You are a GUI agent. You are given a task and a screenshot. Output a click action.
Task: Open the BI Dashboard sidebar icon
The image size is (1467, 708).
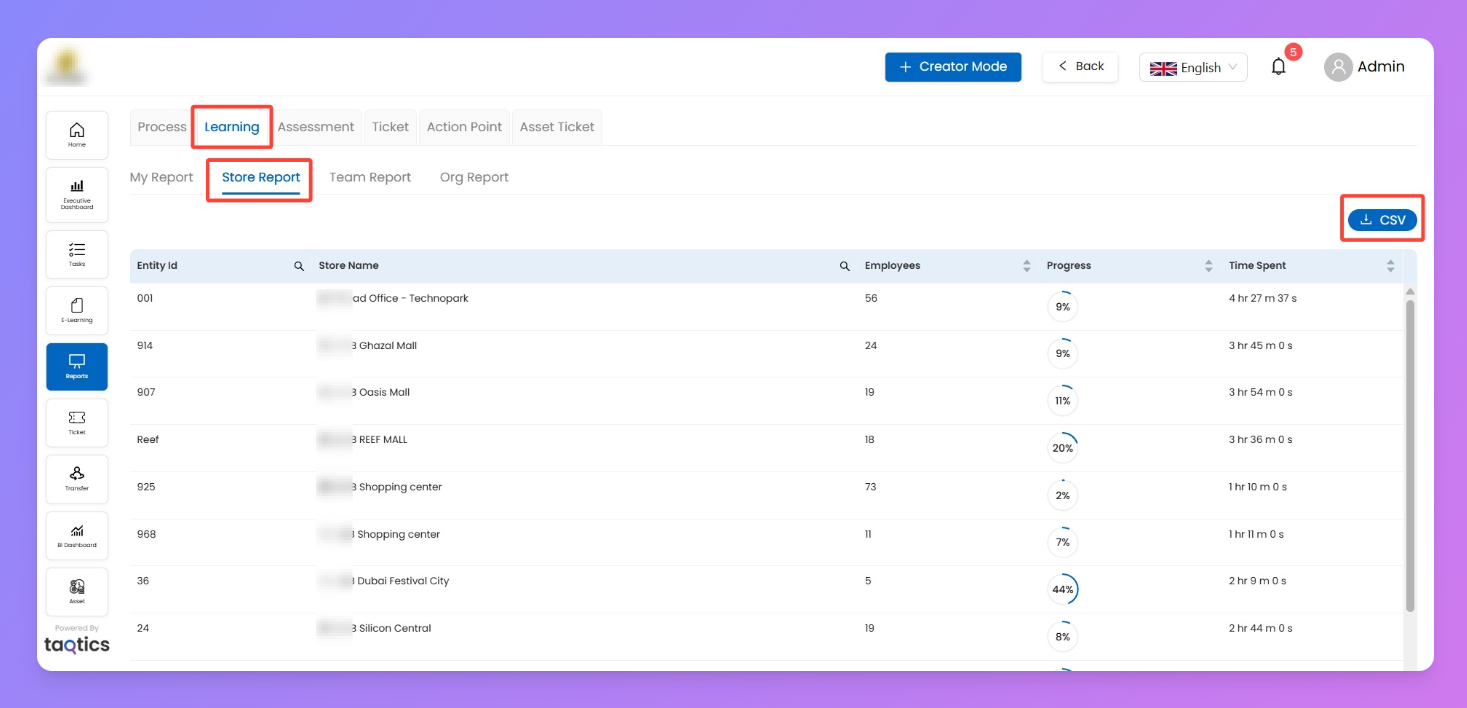(x=77, y=535)
